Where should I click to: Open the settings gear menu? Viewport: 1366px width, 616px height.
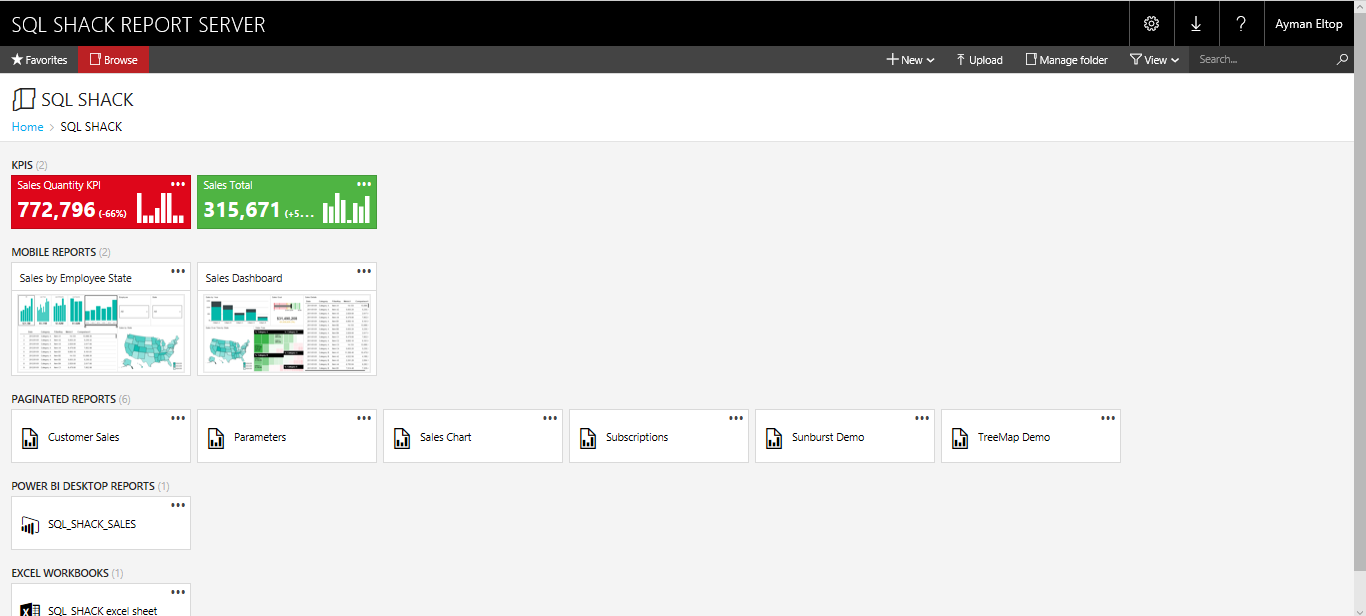1151,24
